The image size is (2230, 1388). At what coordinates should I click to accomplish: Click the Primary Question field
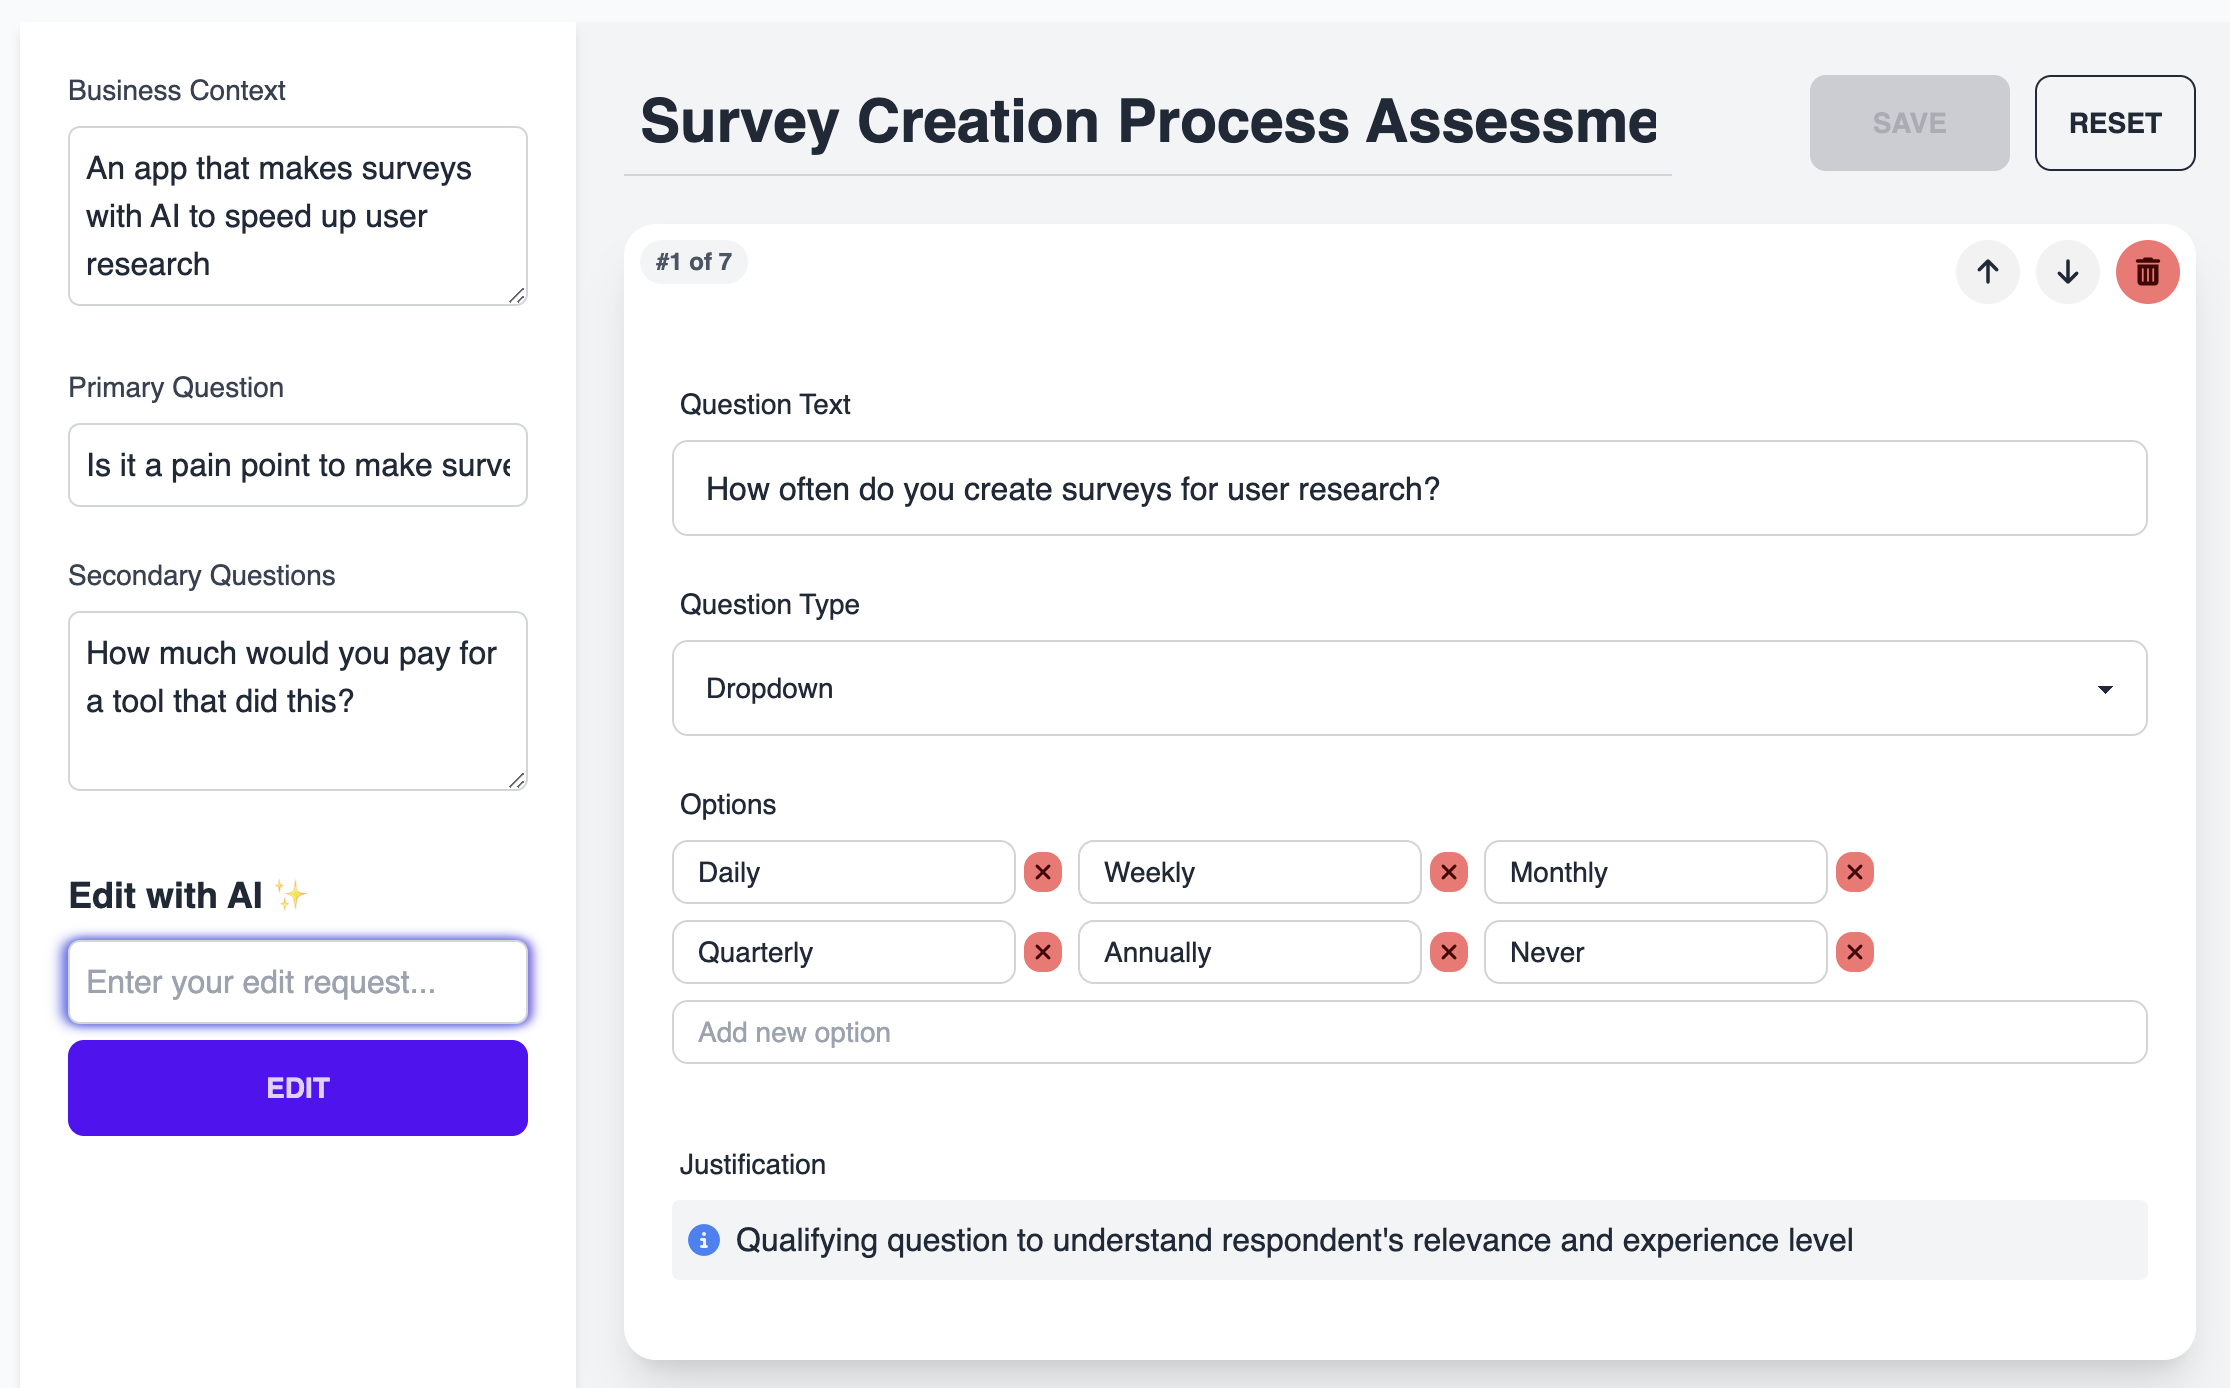pyautogui.click(x=298, y=465)
